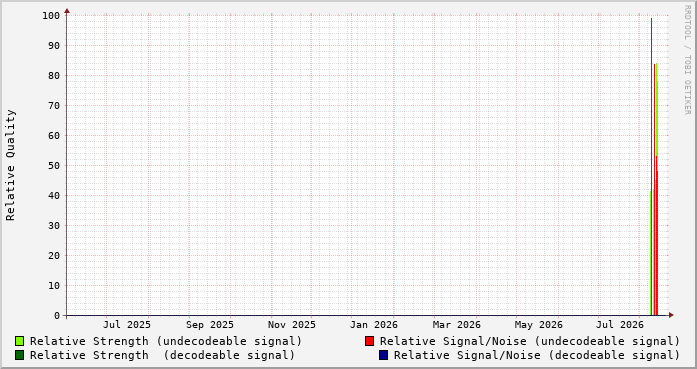
Task: Click the May 2026 x-axis label
Action: (x=538, y=325)
